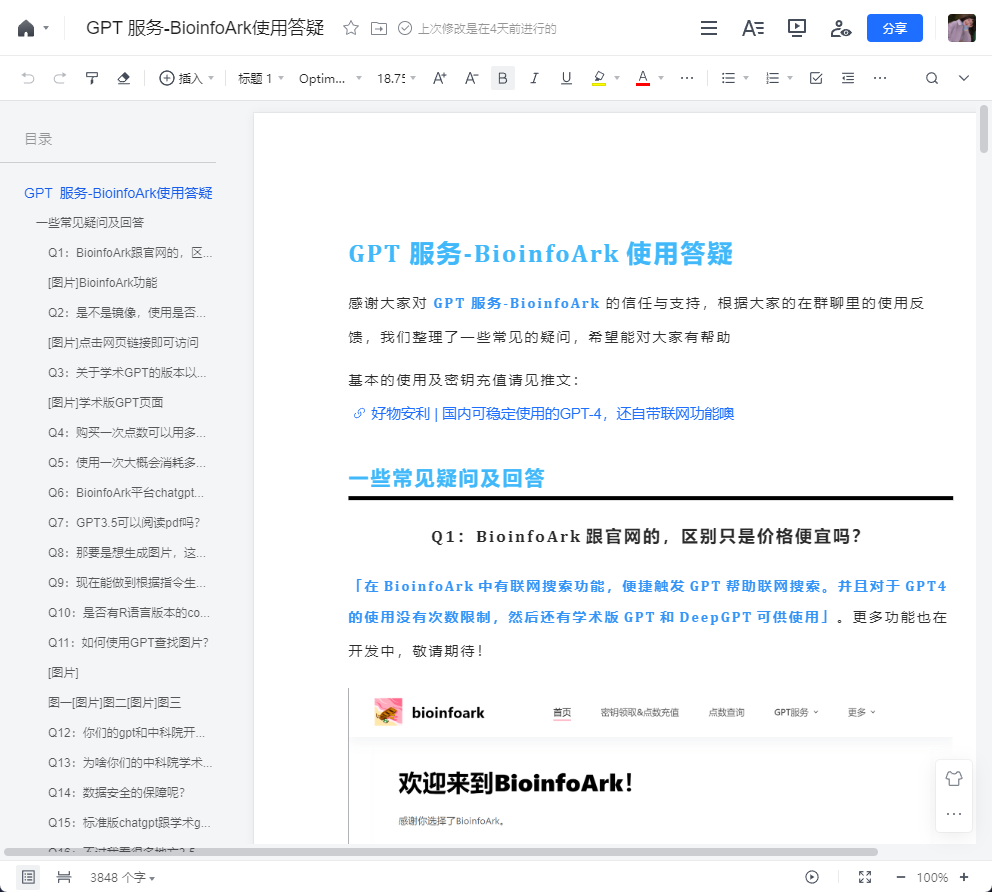This screenshot has width=992, height=892.
Task: Click the indent alignment icon in toolbar
Action: [848, 78]
